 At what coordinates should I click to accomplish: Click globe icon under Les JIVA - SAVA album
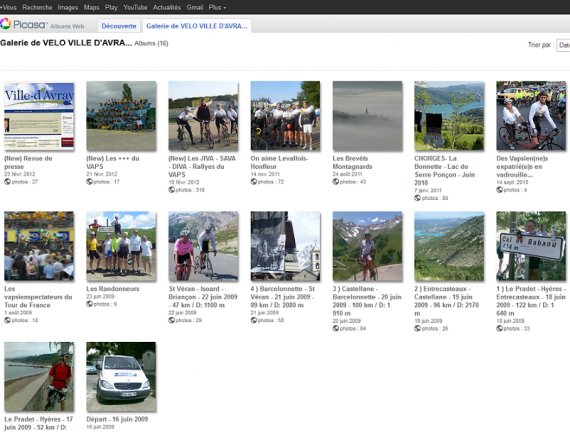point(172,190)
